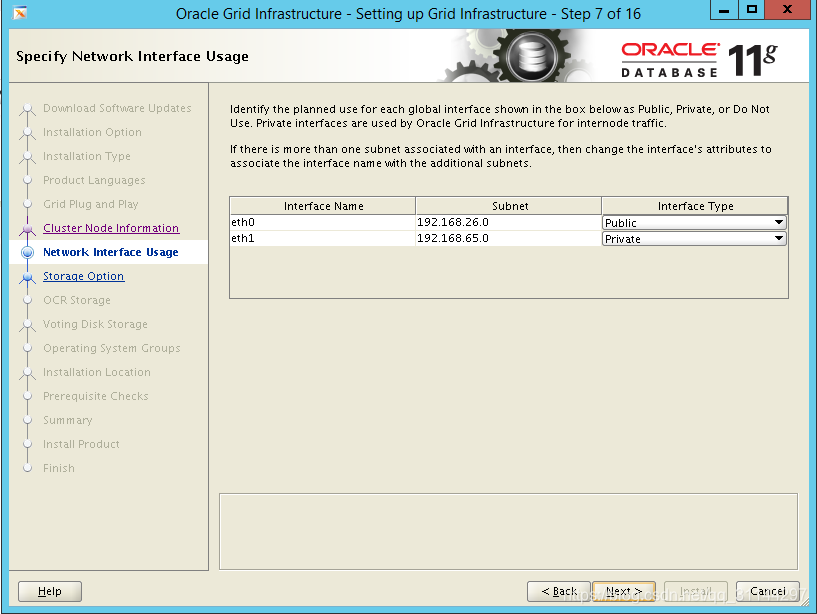This screenshot has width=817, height=614.
Task: Cancel the Grid Infrastructure installer
Action: (x=768, y=592)
